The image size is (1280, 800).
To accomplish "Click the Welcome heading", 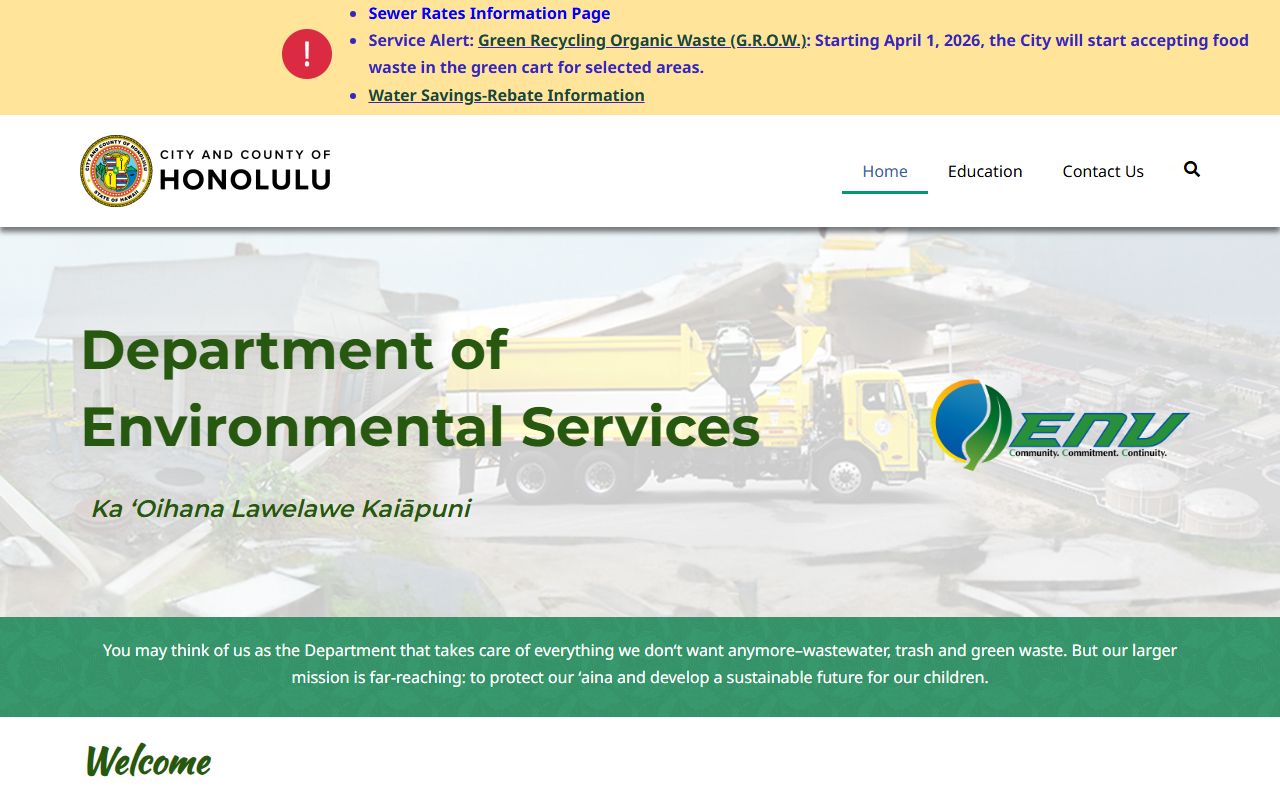I will click(148, 762).
